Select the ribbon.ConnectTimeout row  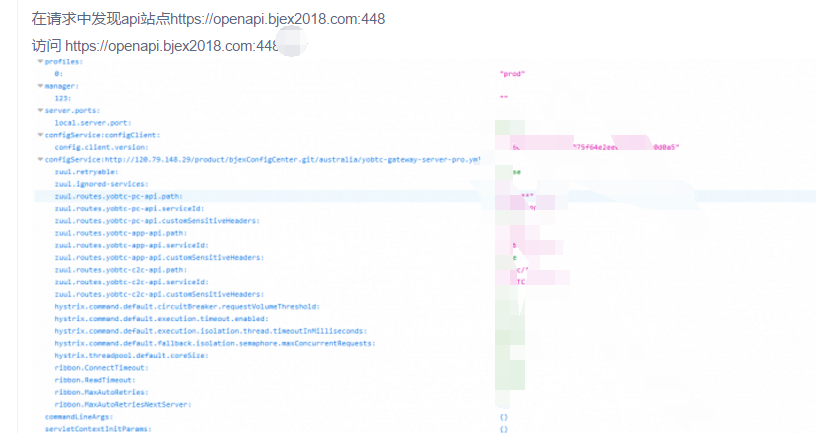coord(101,368)
